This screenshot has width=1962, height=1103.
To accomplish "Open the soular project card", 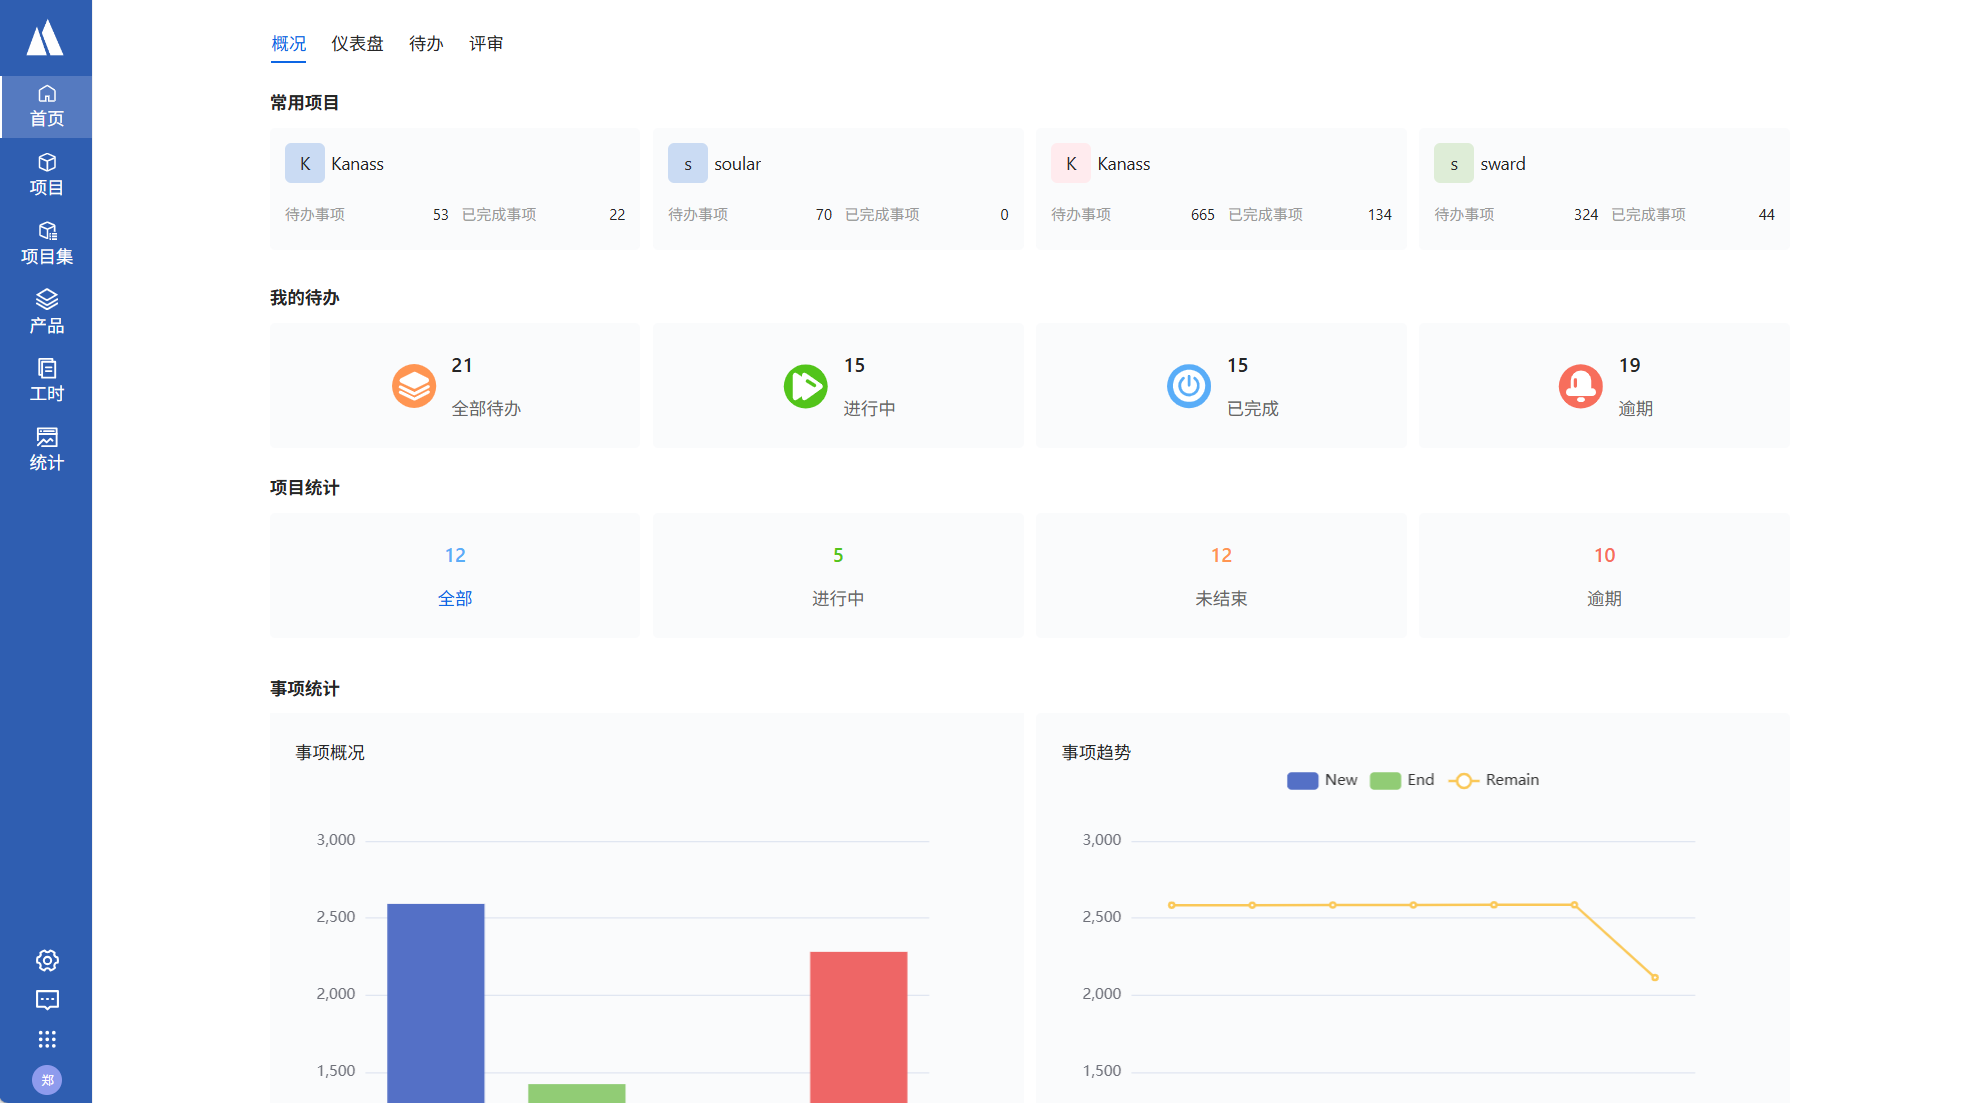I will coord(837,188).
